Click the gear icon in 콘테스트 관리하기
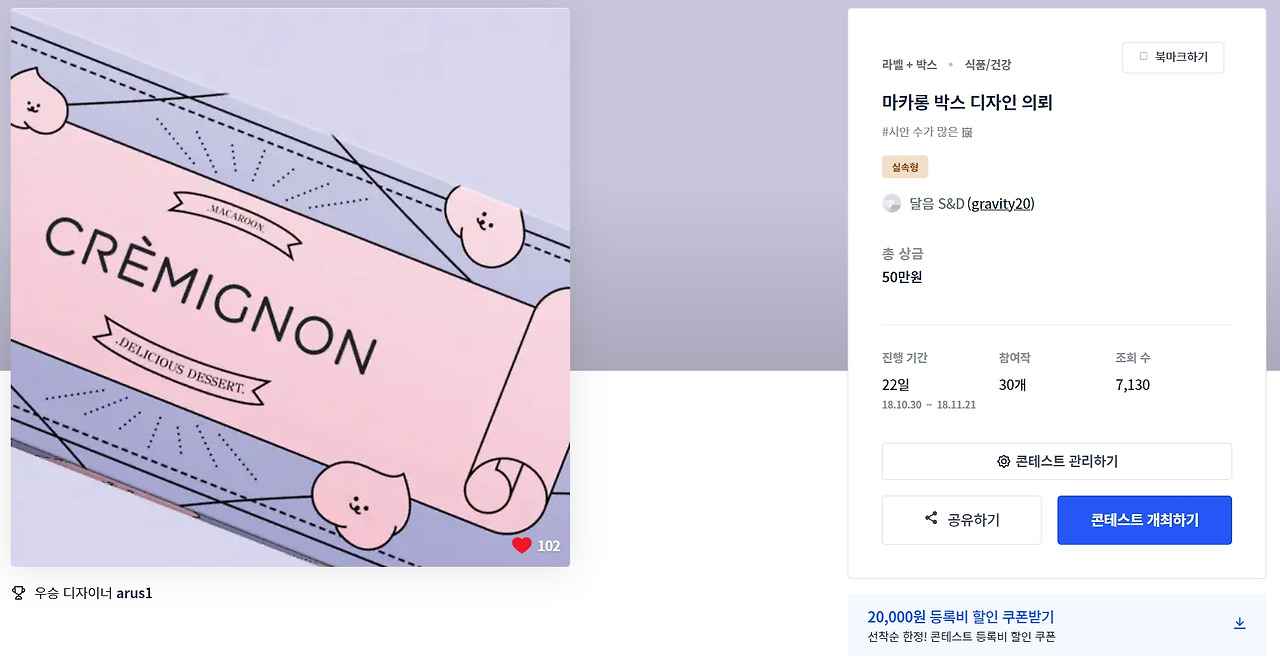The image size is (1280, 661). coord(1003,462)
